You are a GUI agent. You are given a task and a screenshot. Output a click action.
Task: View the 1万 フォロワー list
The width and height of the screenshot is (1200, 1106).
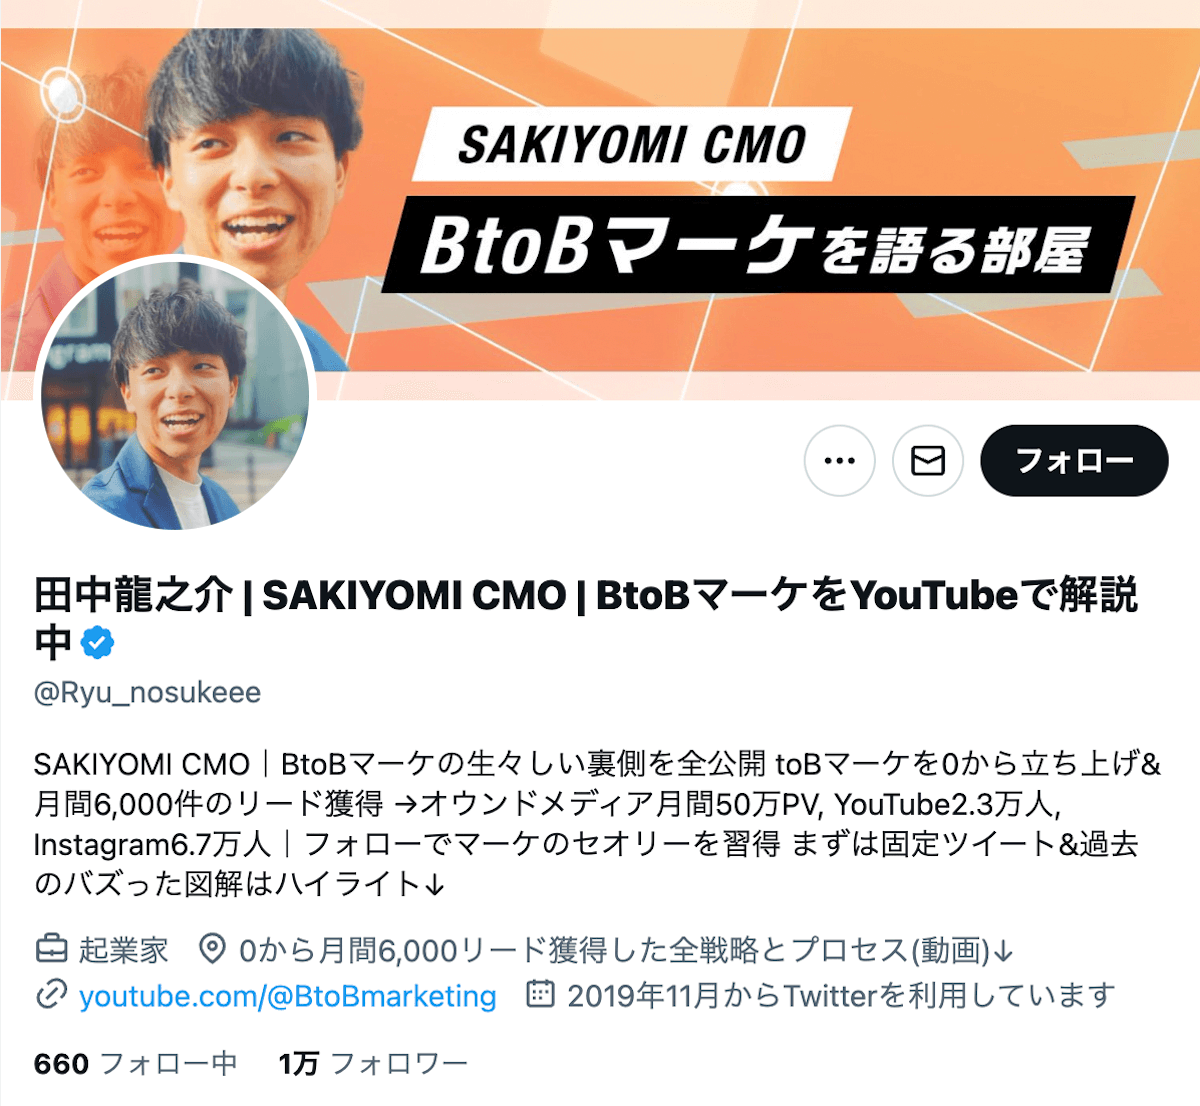373,1063
